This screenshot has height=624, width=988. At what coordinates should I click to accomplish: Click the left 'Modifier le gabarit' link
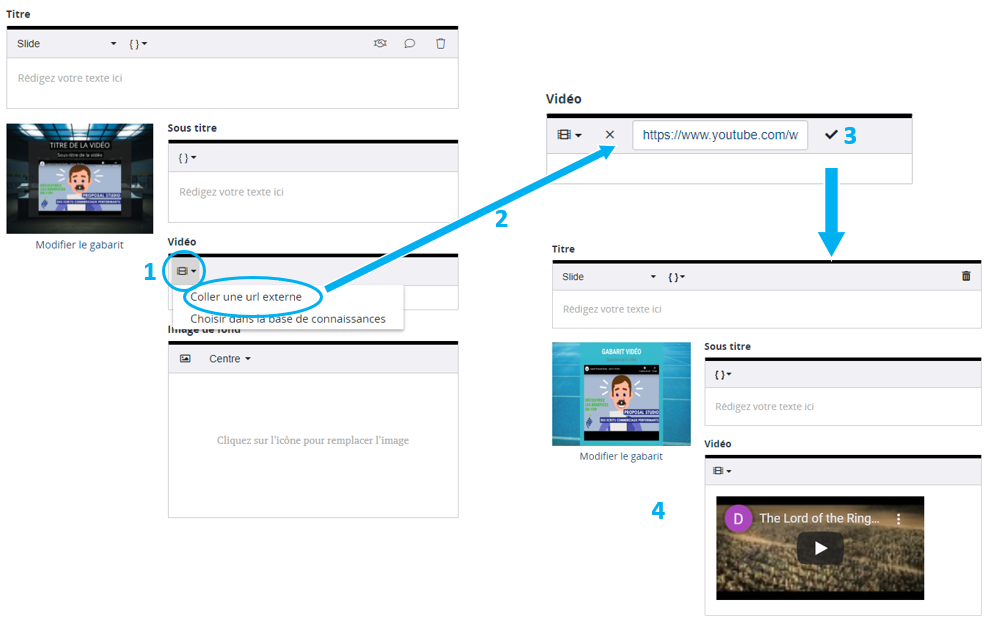point(79,245)
